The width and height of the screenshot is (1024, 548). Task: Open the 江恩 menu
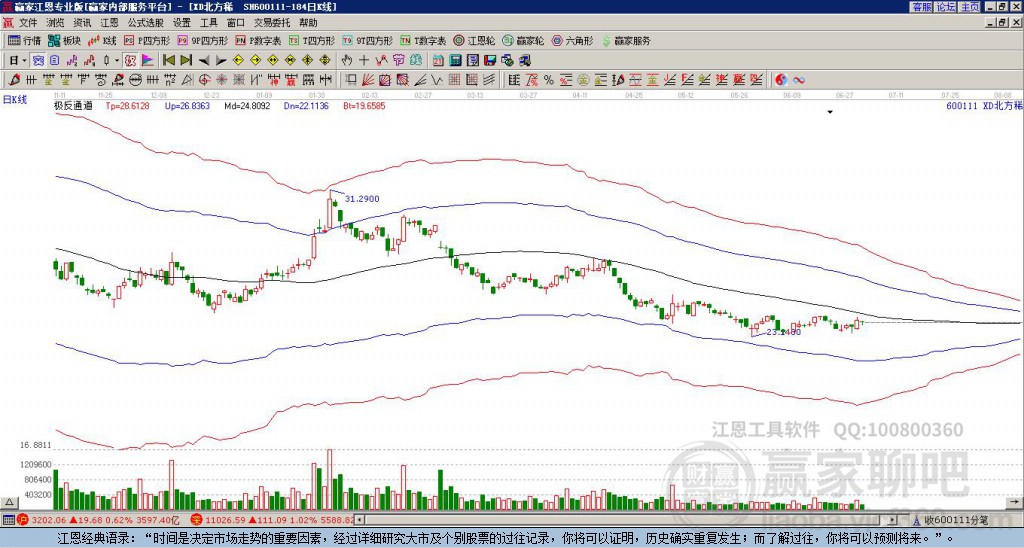109,22
